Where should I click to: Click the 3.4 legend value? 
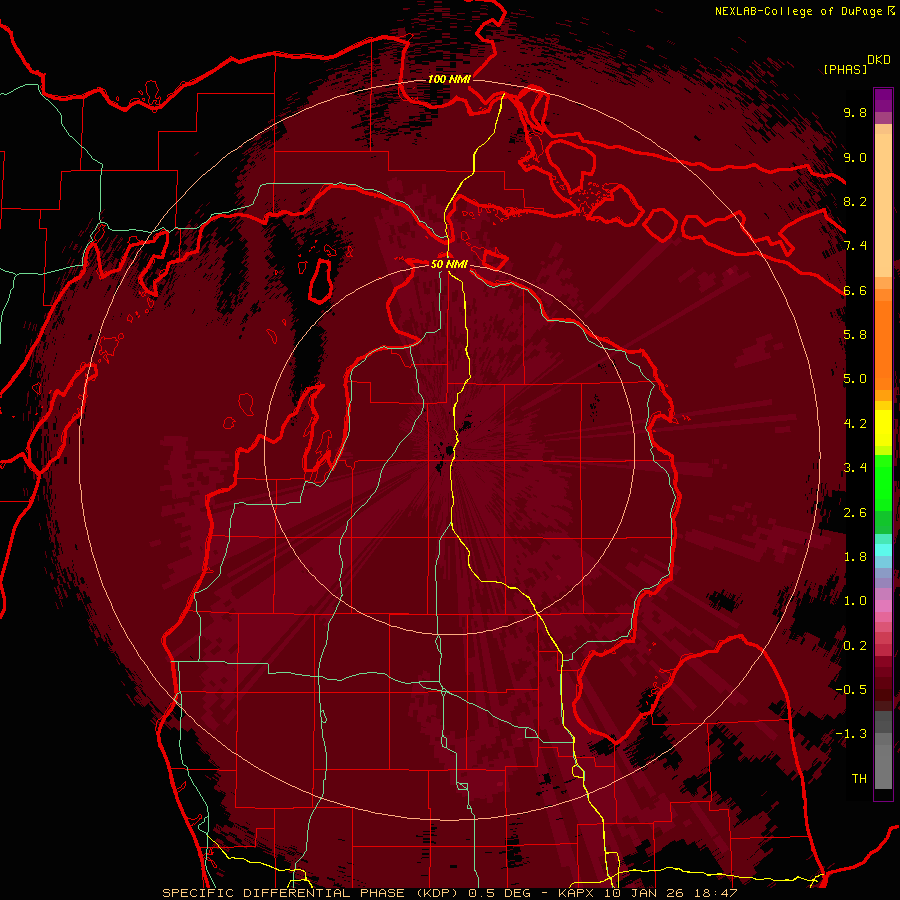tap(855, 468)
